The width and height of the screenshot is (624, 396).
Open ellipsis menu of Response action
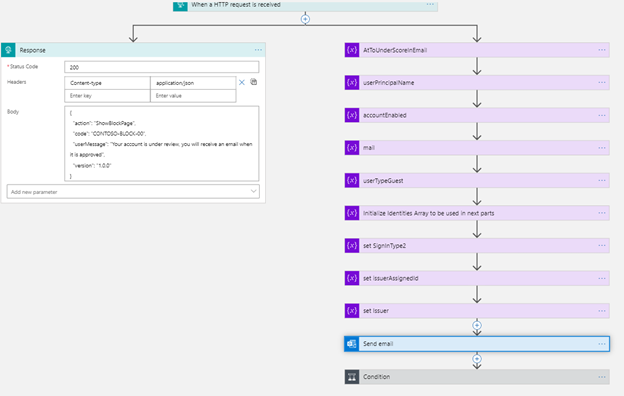tap(258, 50)
